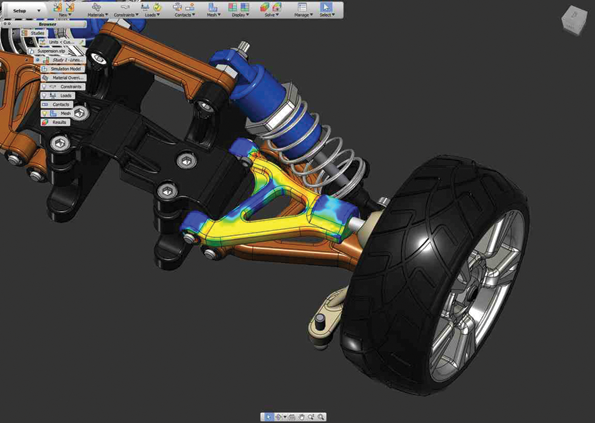The width and height of the screenshot is (595, 423).
Task: Click the ViewCube in the corner
Action: pos(575,20)
